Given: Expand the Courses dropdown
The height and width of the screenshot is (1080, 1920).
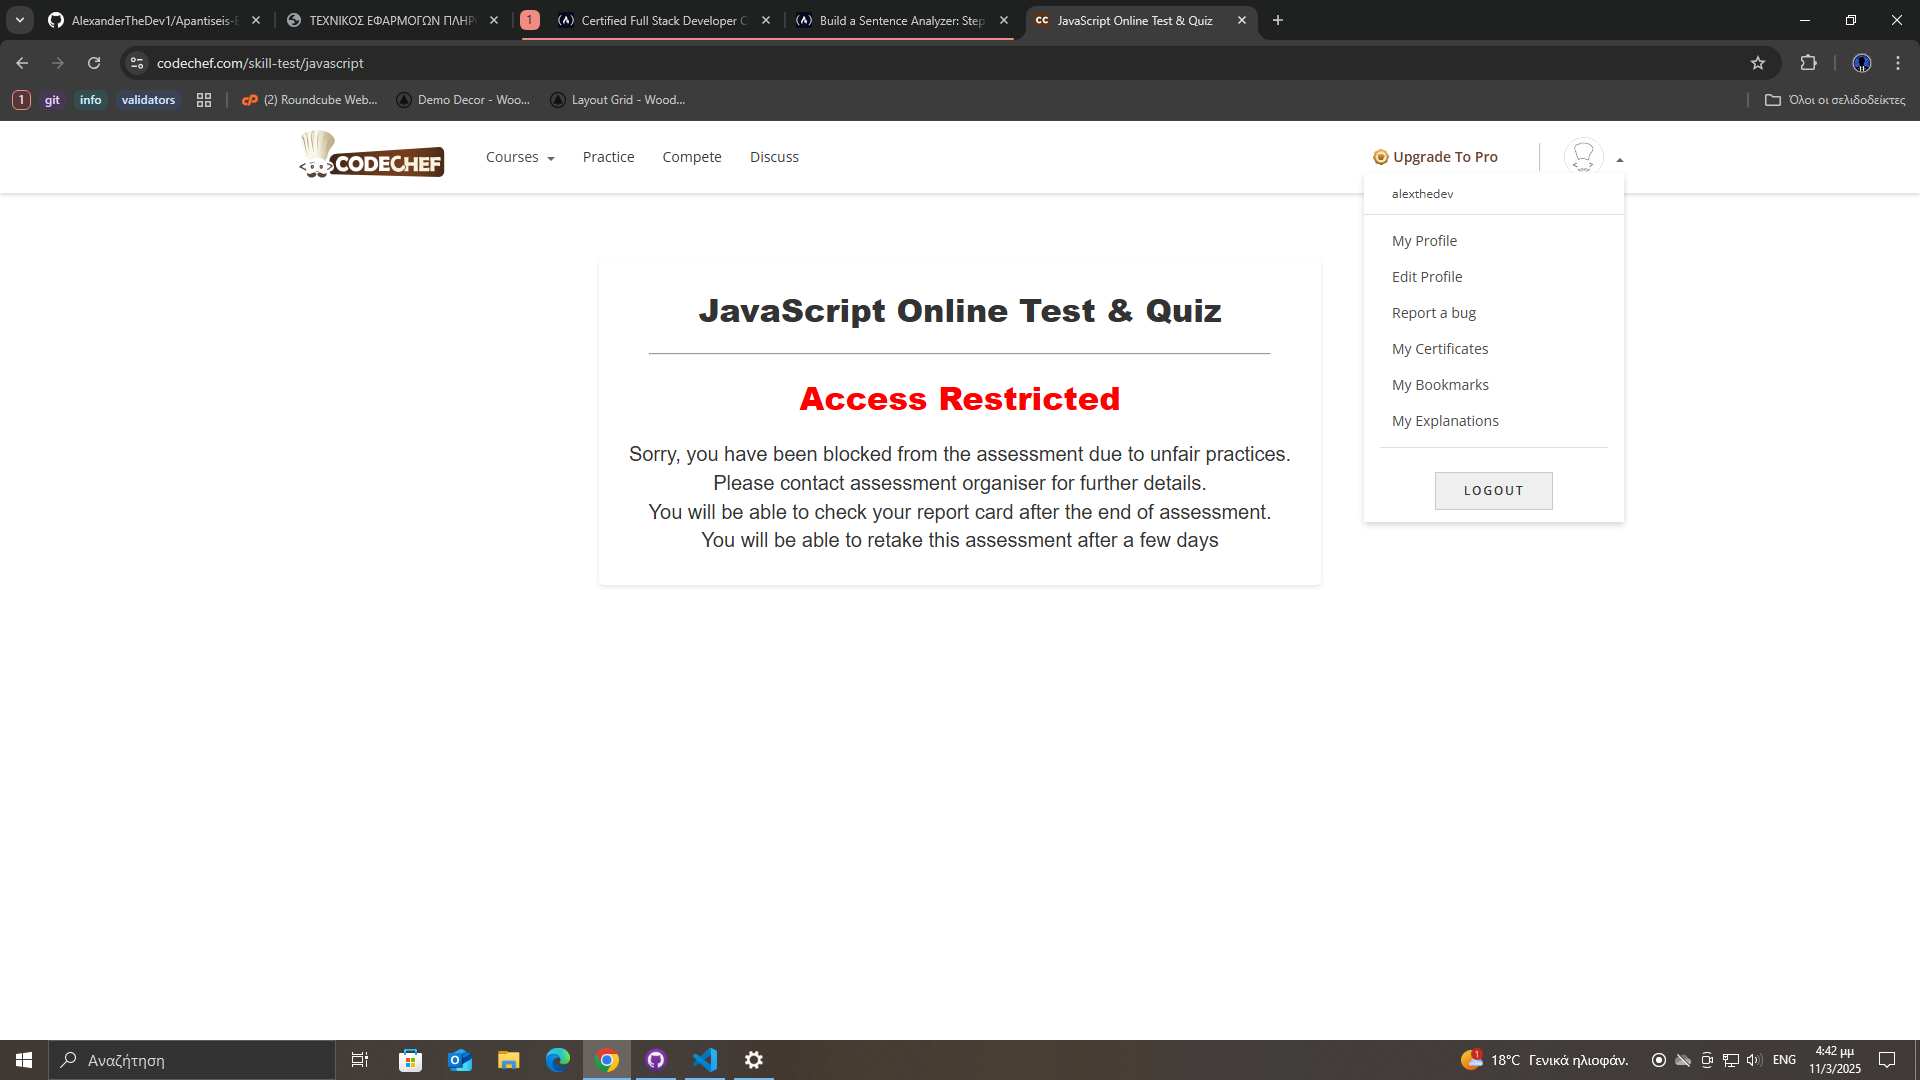Looking at the screenshot, I should [x=520, y=157].
